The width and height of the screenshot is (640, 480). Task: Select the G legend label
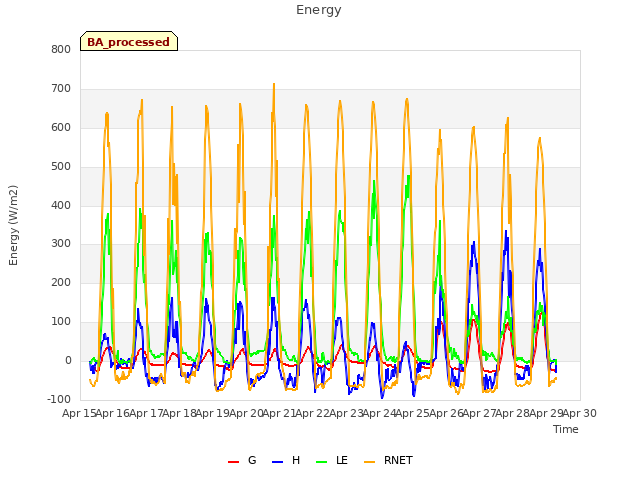pos(252,460)
